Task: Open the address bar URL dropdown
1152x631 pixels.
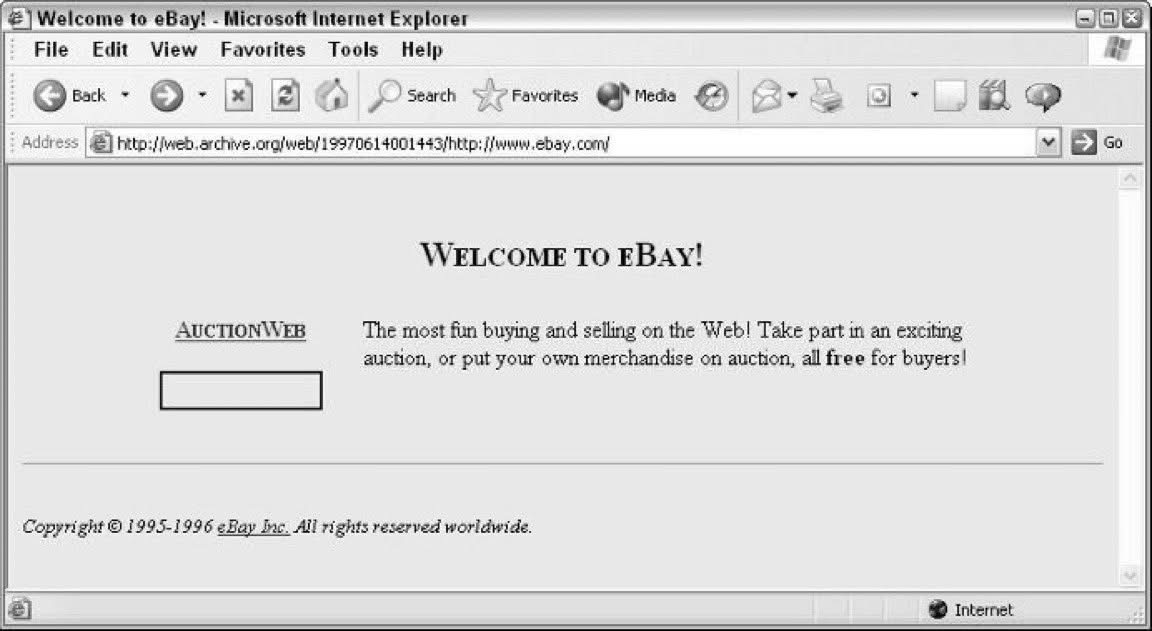Action: pos(1048,143)
